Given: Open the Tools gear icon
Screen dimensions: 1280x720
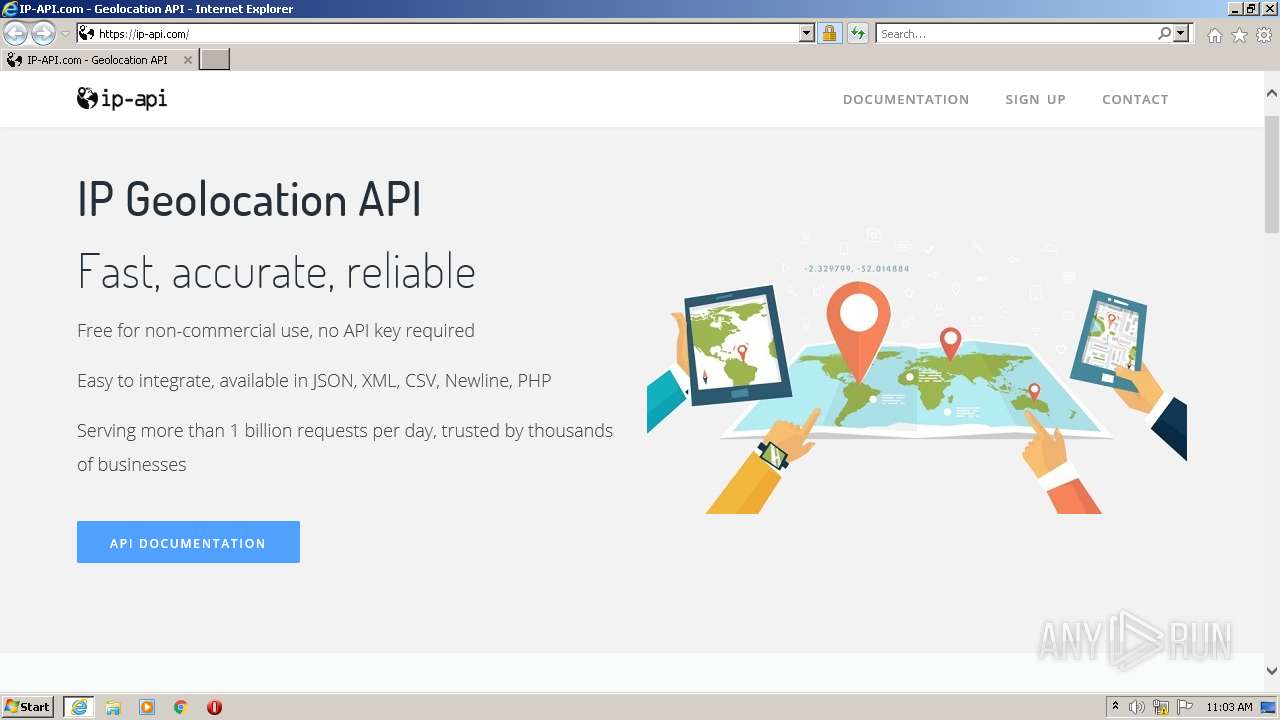Looking at the screenshot, I should click(1264, 35).
